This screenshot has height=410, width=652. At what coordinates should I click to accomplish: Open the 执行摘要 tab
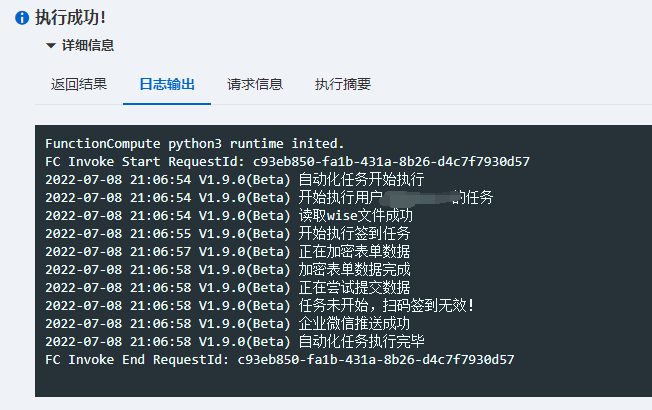(343, 85)
